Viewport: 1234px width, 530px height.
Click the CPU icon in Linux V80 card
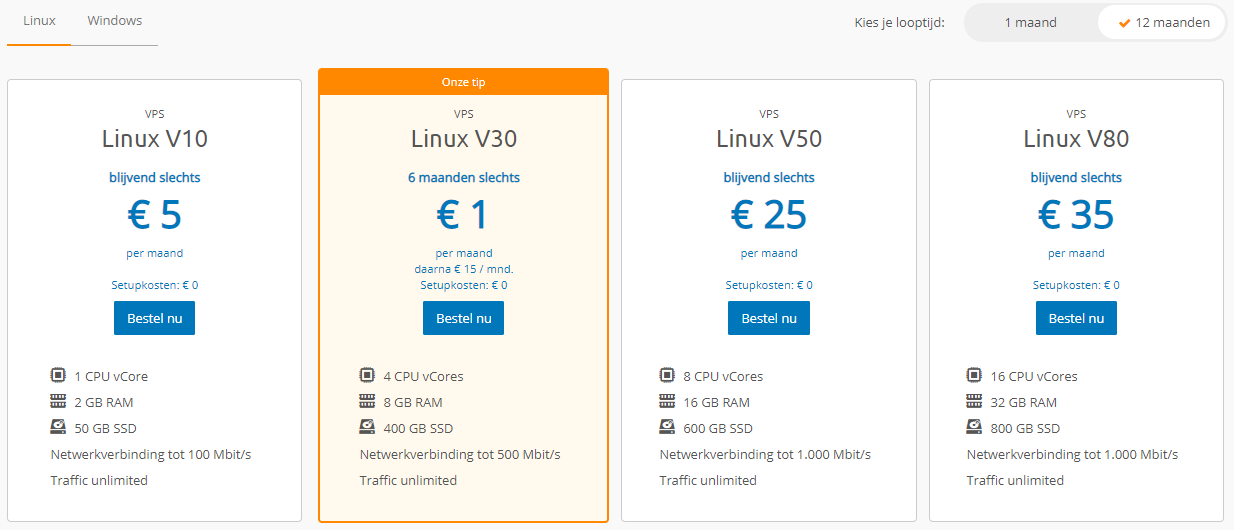974,376
